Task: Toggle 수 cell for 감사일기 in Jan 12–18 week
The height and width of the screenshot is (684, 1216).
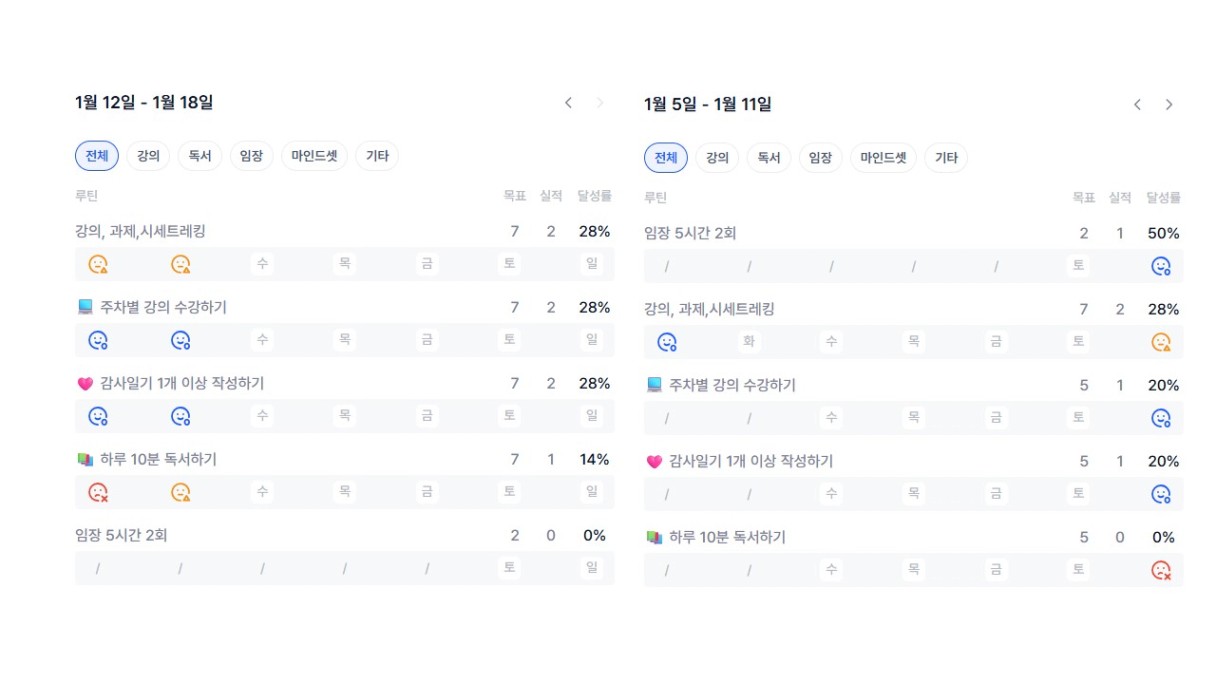Action: click(262, 416)
